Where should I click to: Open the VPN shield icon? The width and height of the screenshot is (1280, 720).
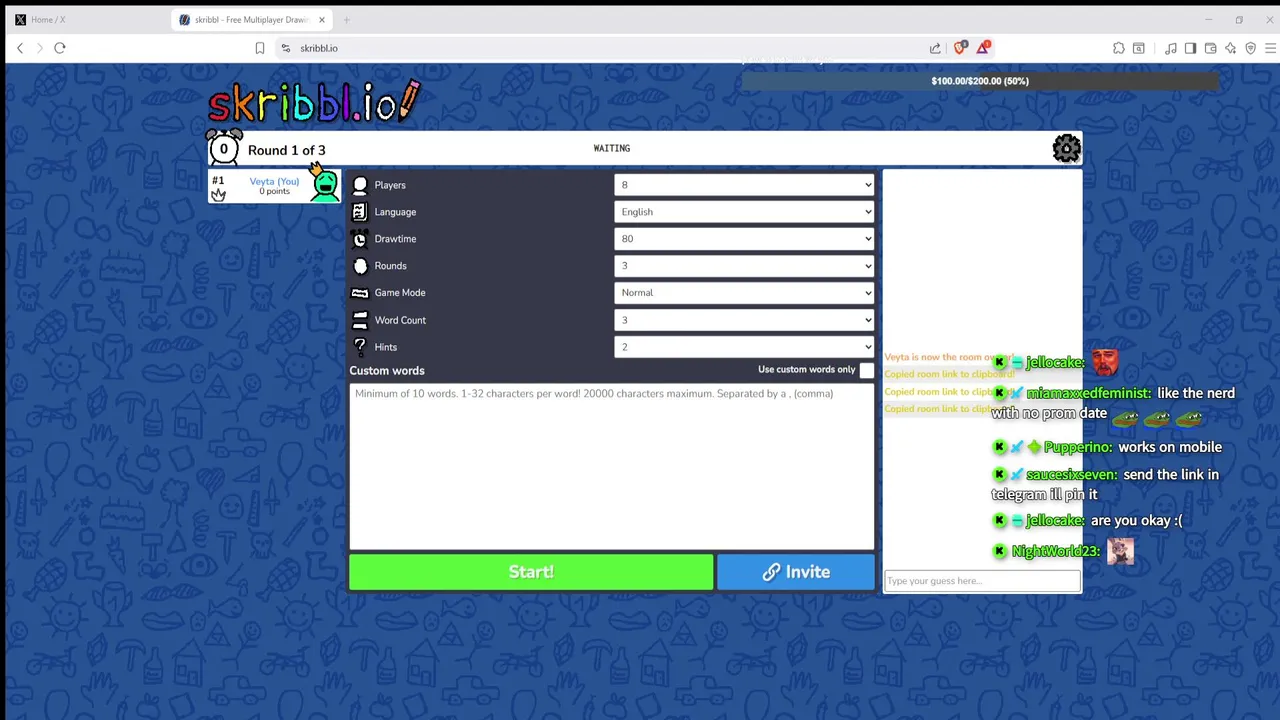(1251, 48)
